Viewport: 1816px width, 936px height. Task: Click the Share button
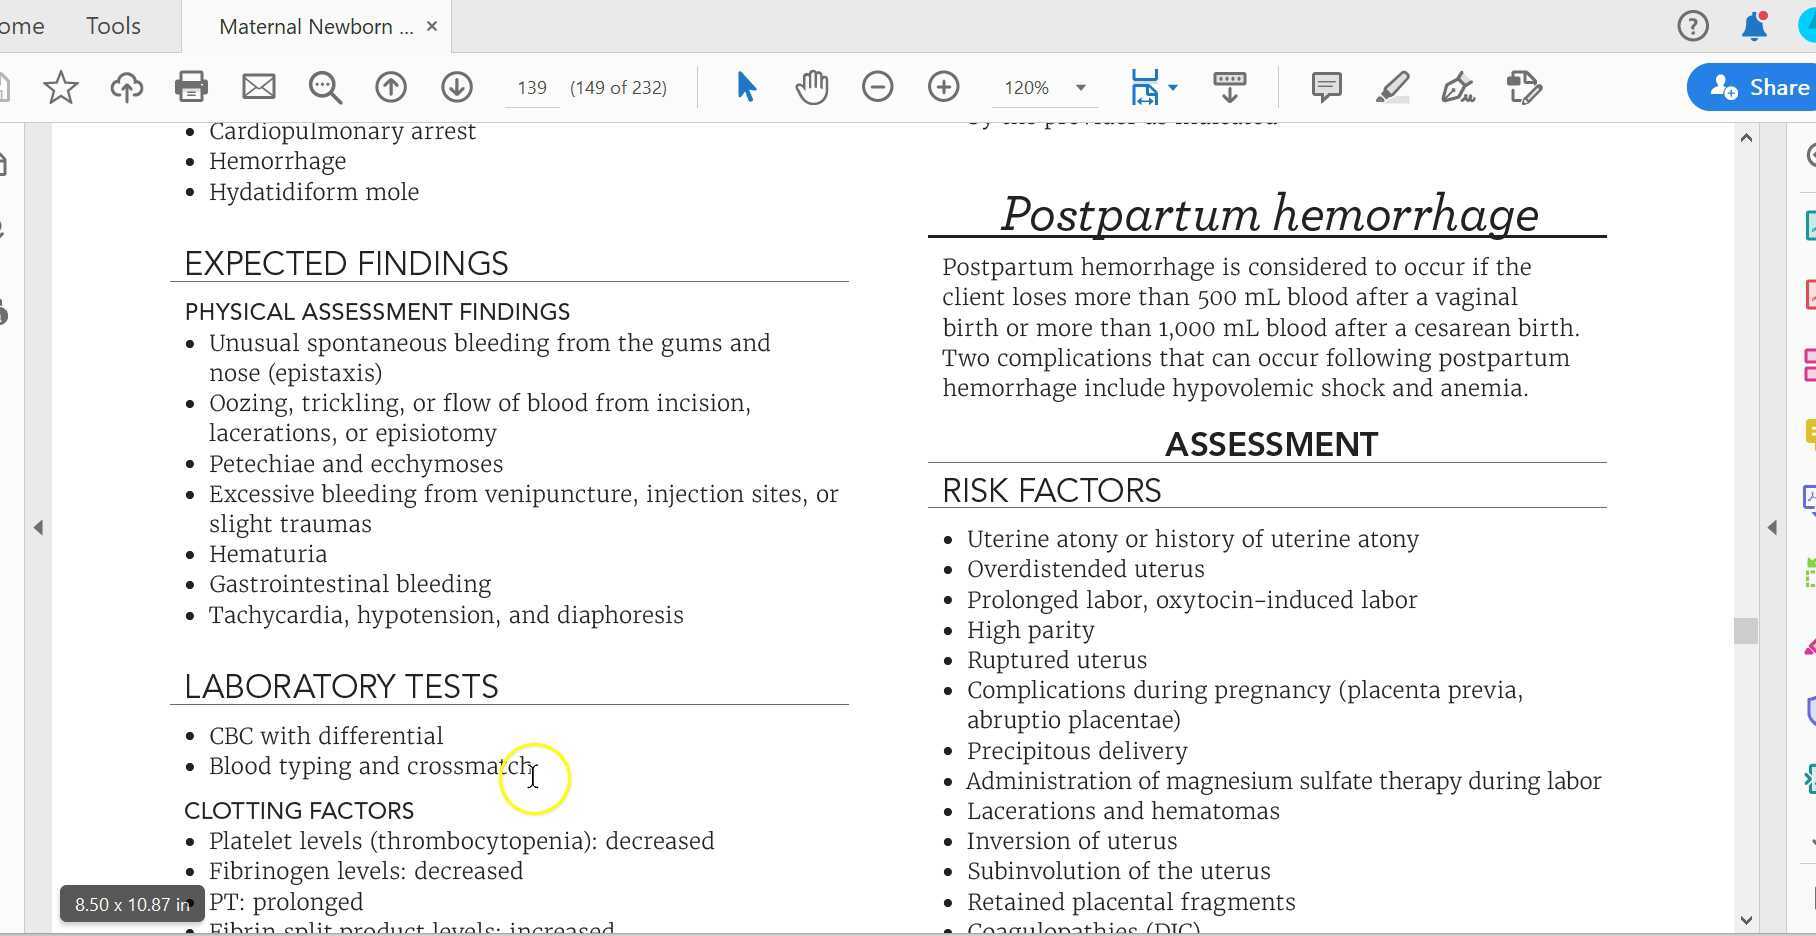click(x=1752, y=88)
